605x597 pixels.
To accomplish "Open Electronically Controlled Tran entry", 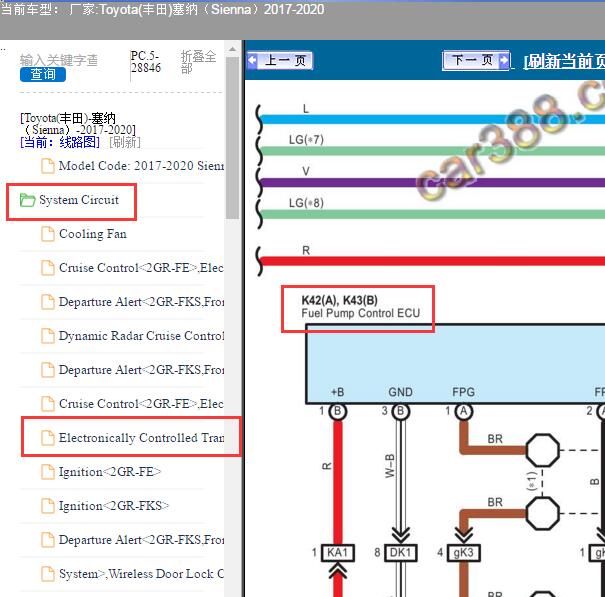I will click(131, 438).
